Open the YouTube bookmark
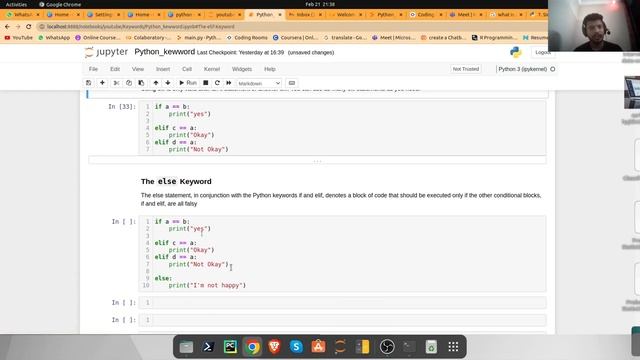Image resolution: width=640 pixels, height=360 pixels. pos(18,38)
